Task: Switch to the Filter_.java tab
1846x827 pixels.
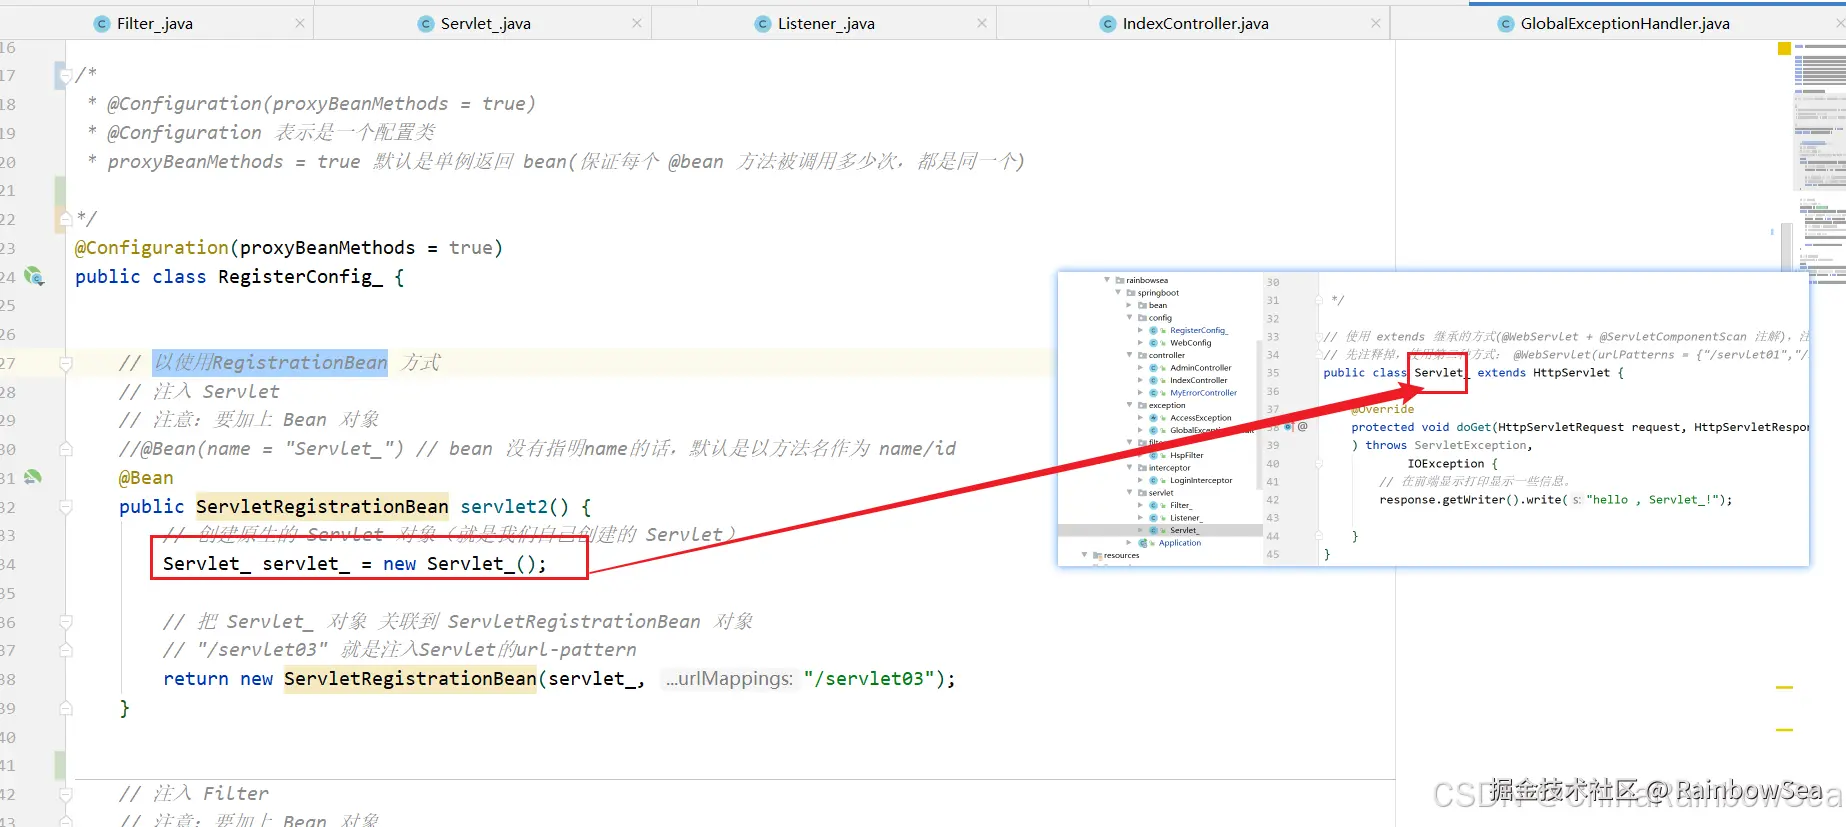Action: 155,24
